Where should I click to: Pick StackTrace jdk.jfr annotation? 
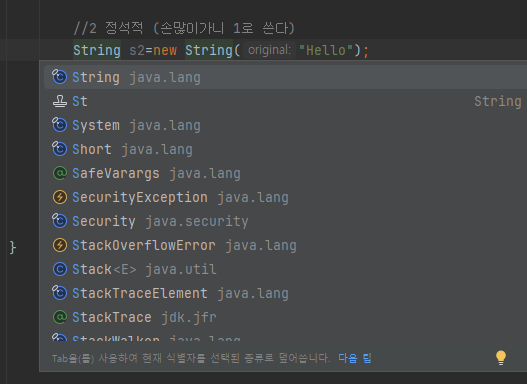285,317
